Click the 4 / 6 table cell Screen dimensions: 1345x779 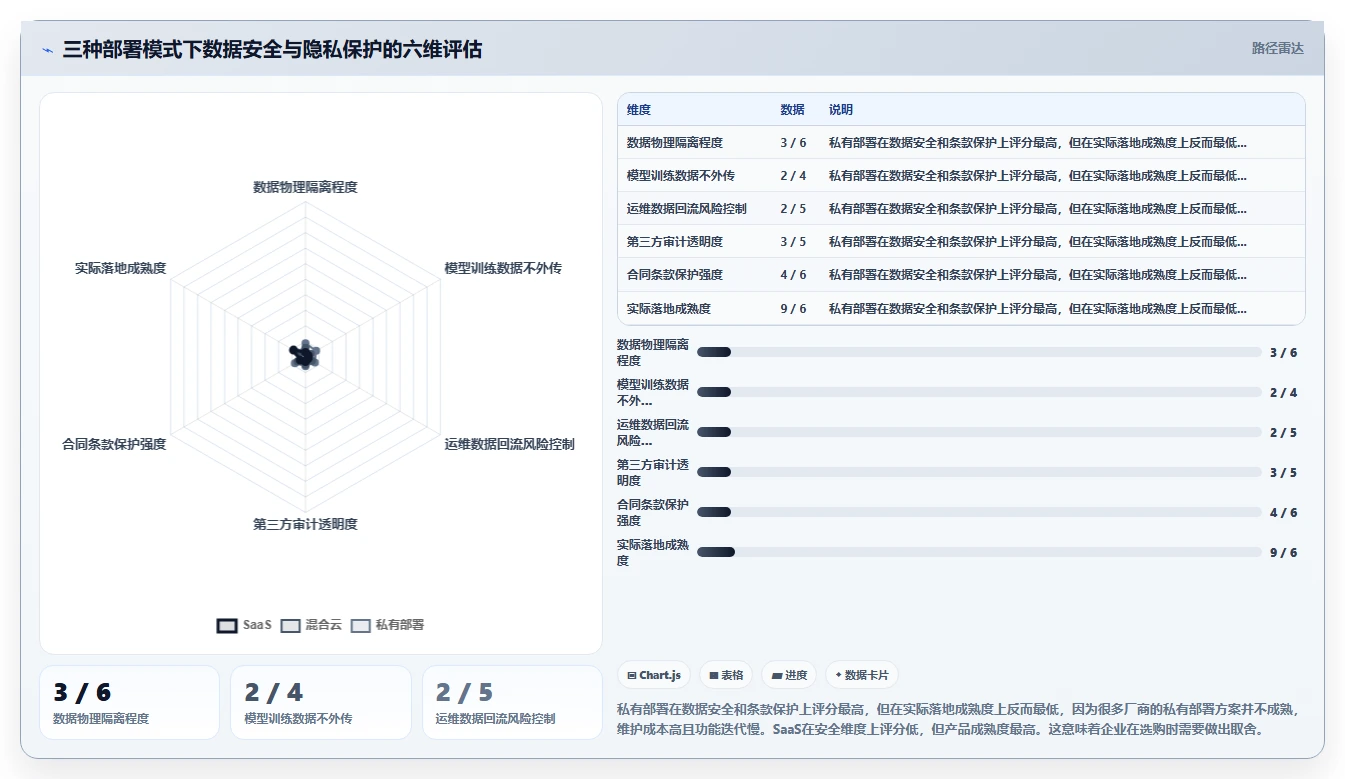tap(793, 275)
